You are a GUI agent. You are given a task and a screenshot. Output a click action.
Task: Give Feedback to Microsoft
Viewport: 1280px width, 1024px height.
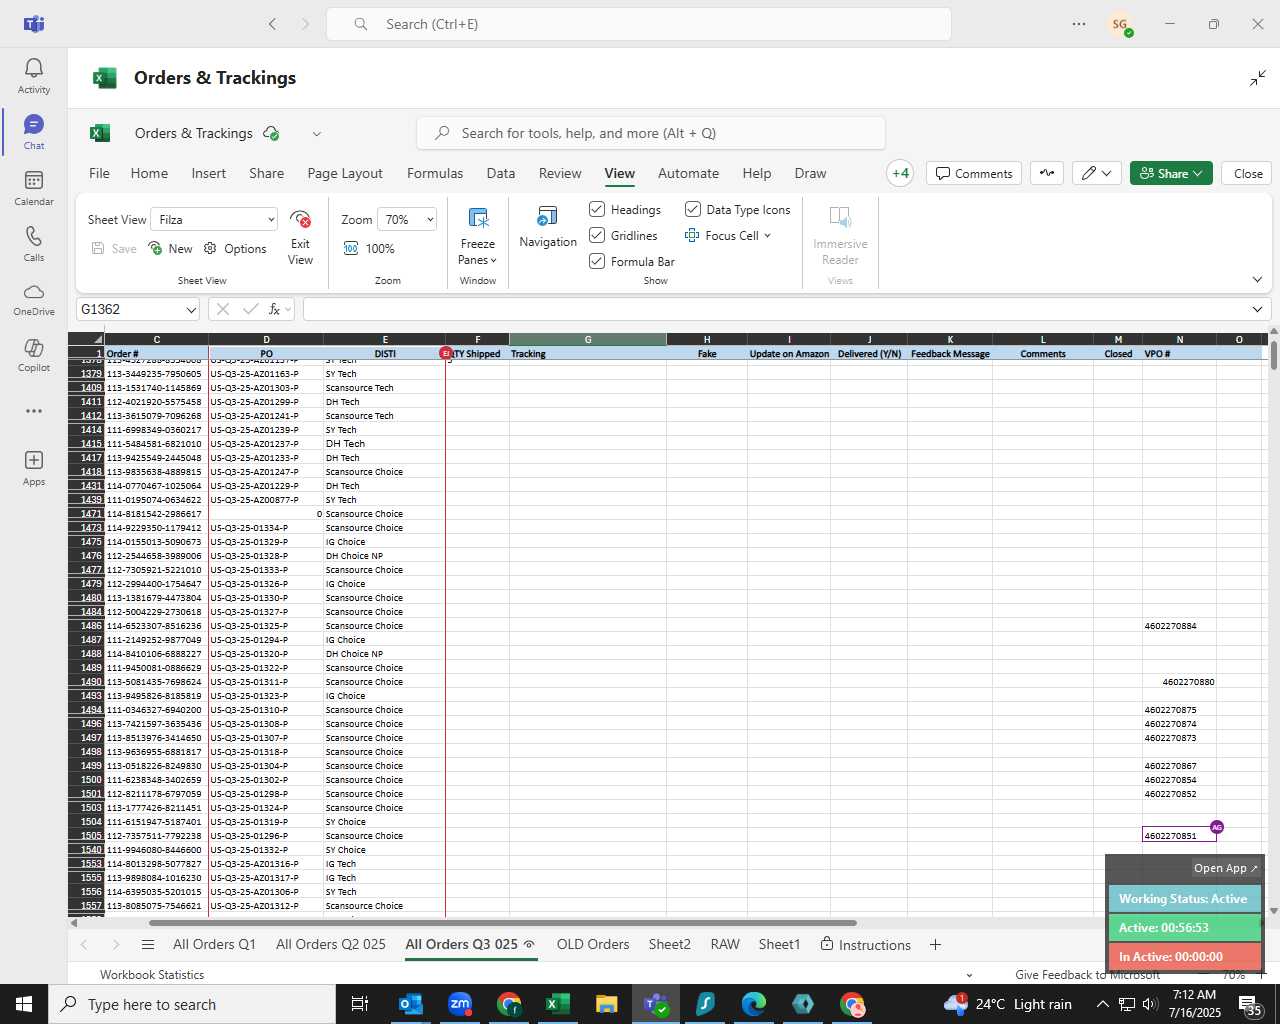[x=1088, y=975]
